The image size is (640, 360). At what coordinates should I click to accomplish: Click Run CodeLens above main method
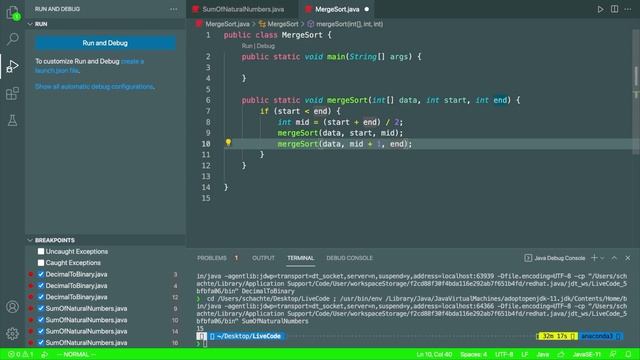coord(247,46)
